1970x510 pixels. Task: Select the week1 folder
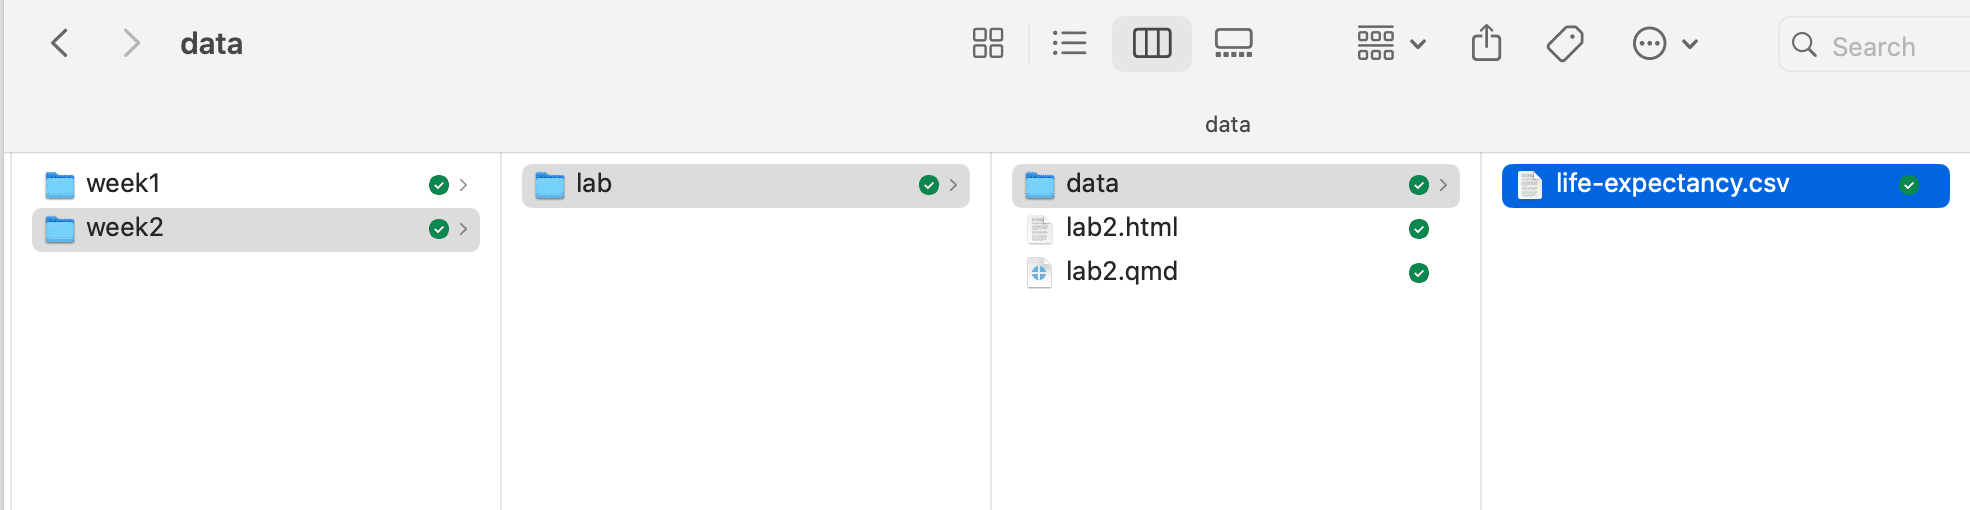pos(123,184)
